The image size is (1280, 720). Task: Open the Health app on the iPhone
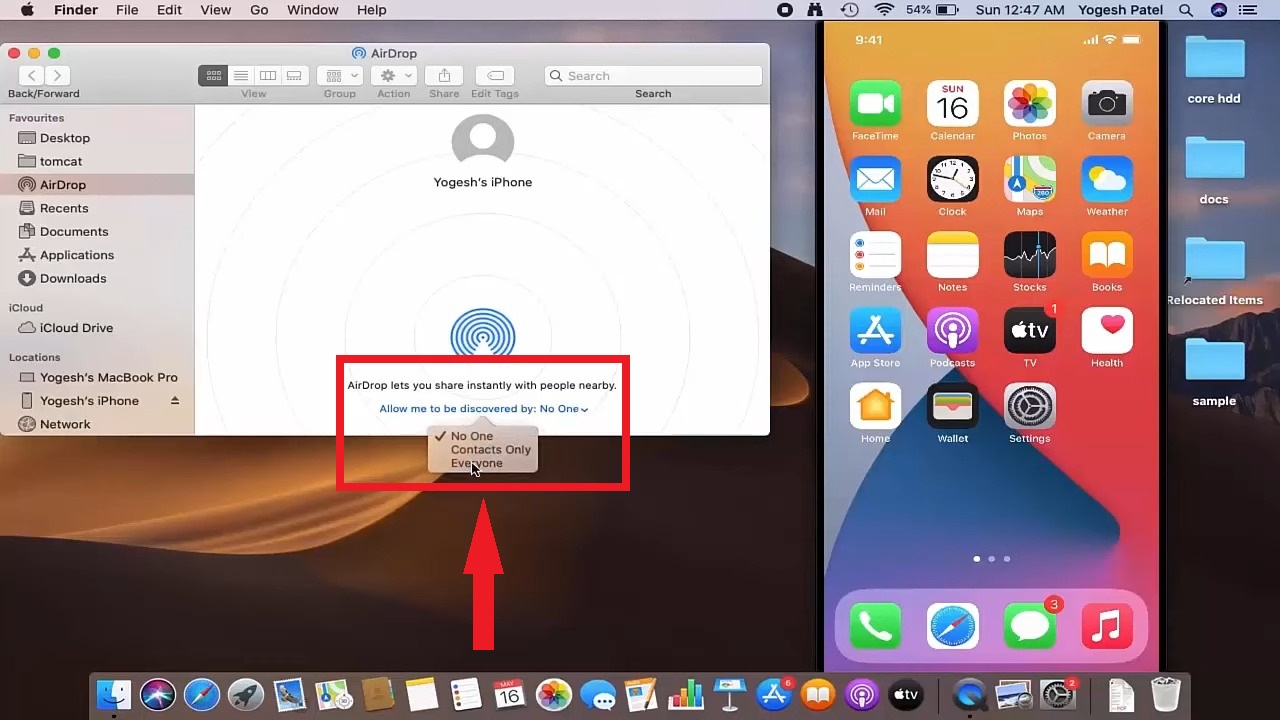click(1107, 331)
